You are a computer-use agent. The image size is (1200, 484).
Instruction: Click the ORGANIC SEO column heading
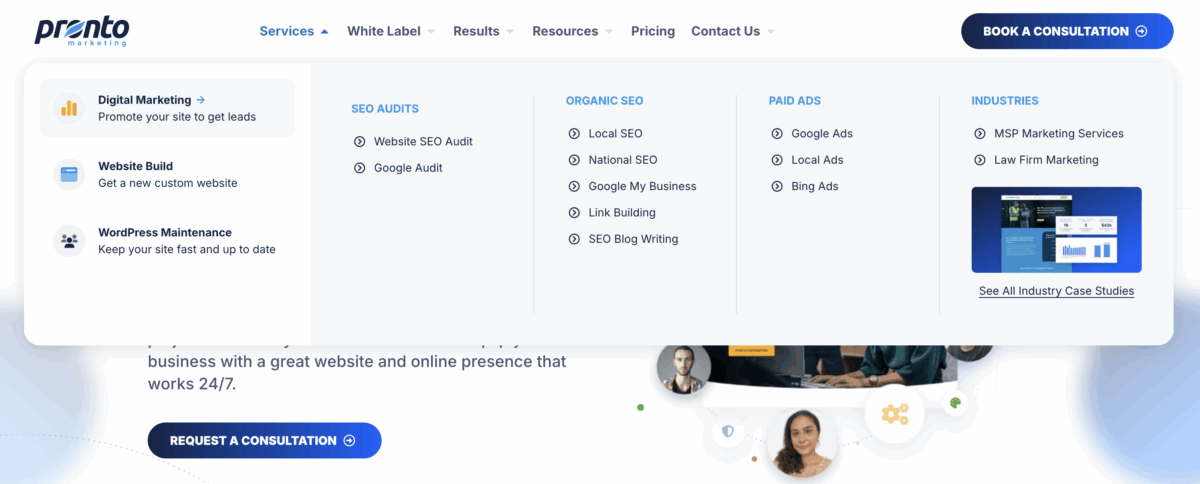coord(604,101)
